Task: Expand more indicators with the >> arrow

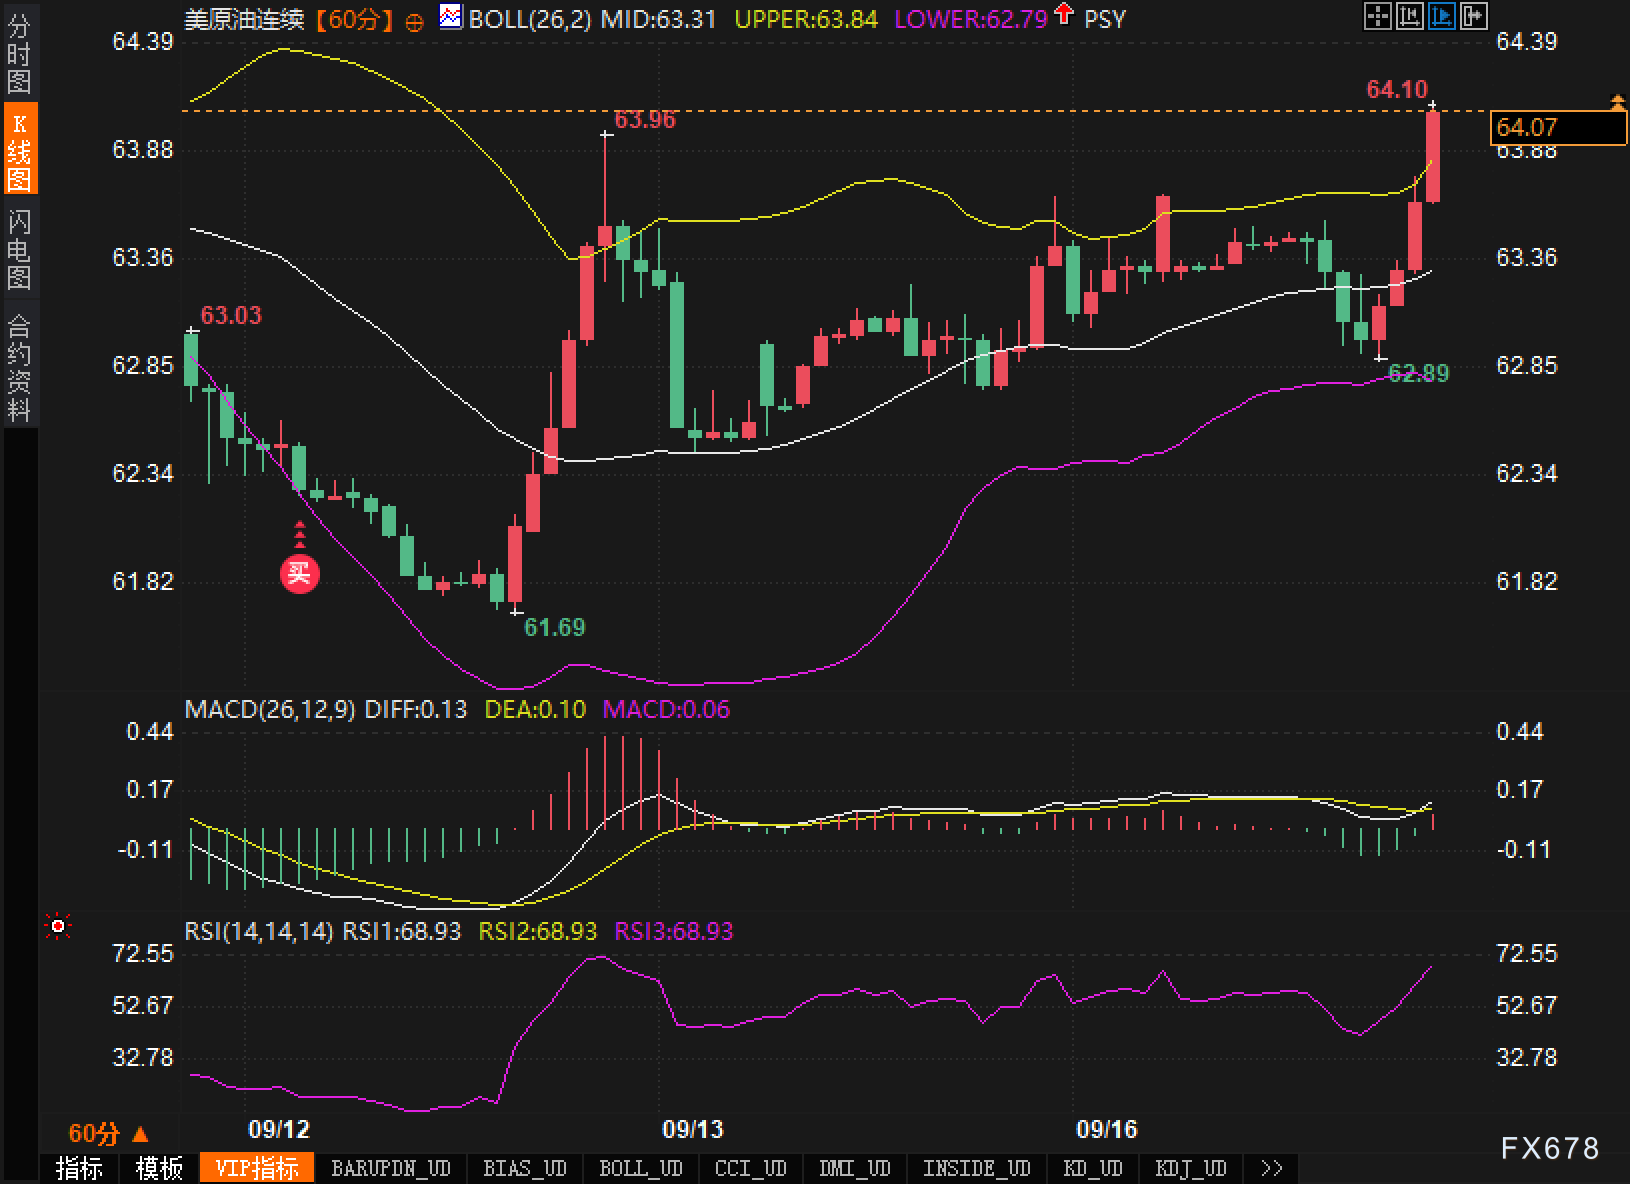Action: [x=1271, y=1168]
